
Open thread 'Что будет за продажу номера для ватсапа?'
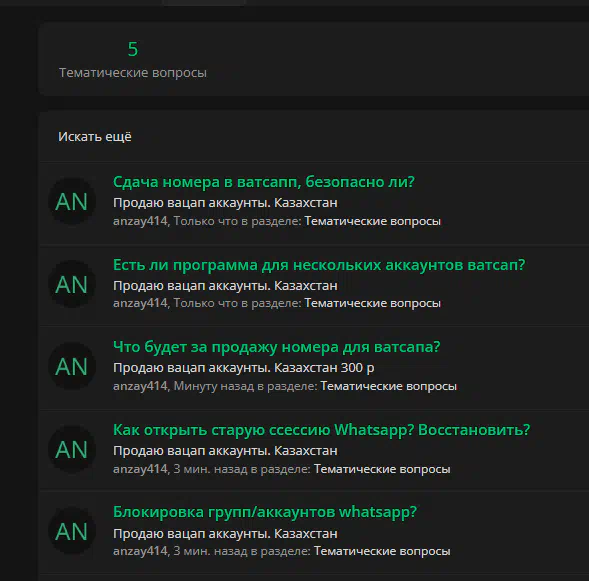tap(276, 347)
